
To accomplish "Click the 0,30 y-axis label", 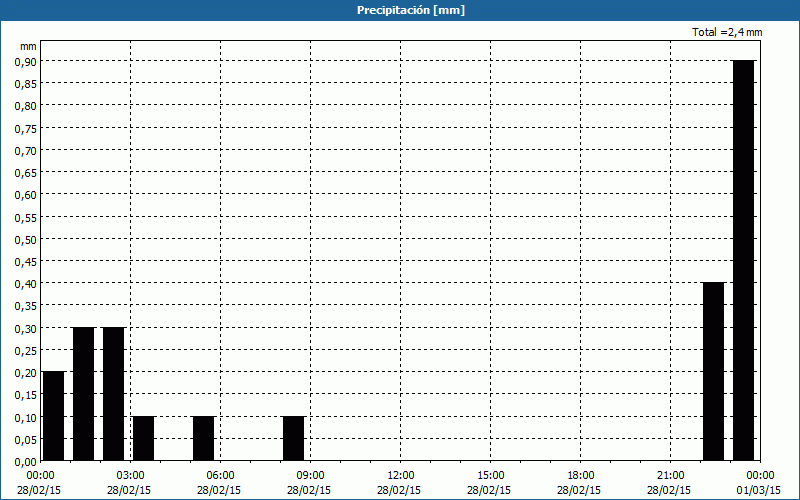I will [x=26, y=329].
